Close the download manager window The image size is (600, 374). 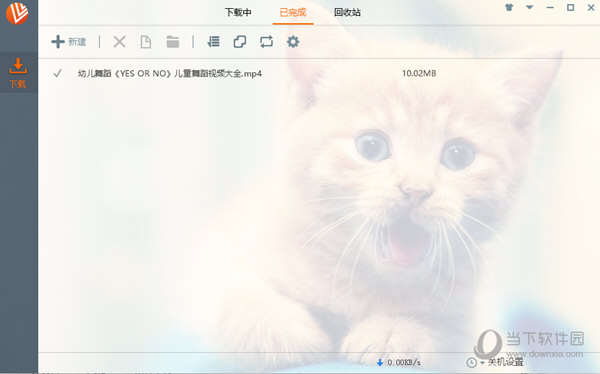[x=591, y=7]
